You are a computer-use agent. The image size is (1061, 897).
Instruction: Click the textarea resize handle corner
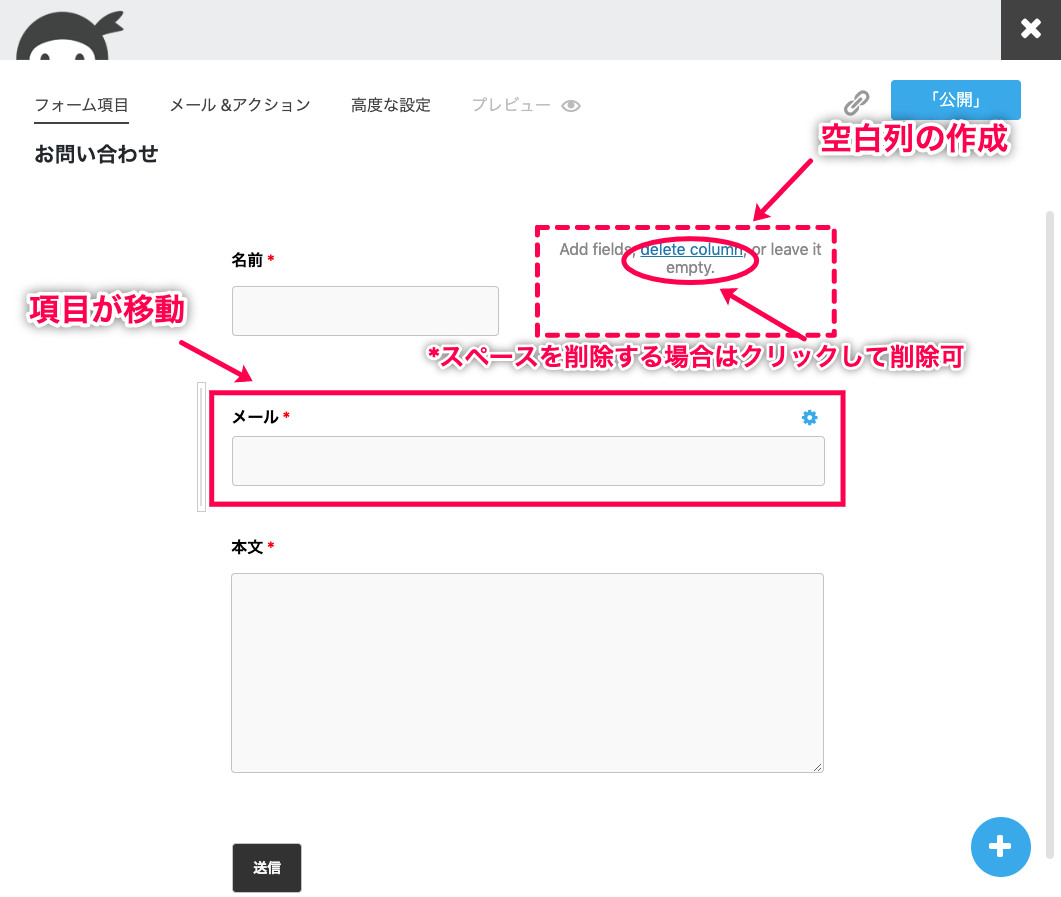[817, 766]
